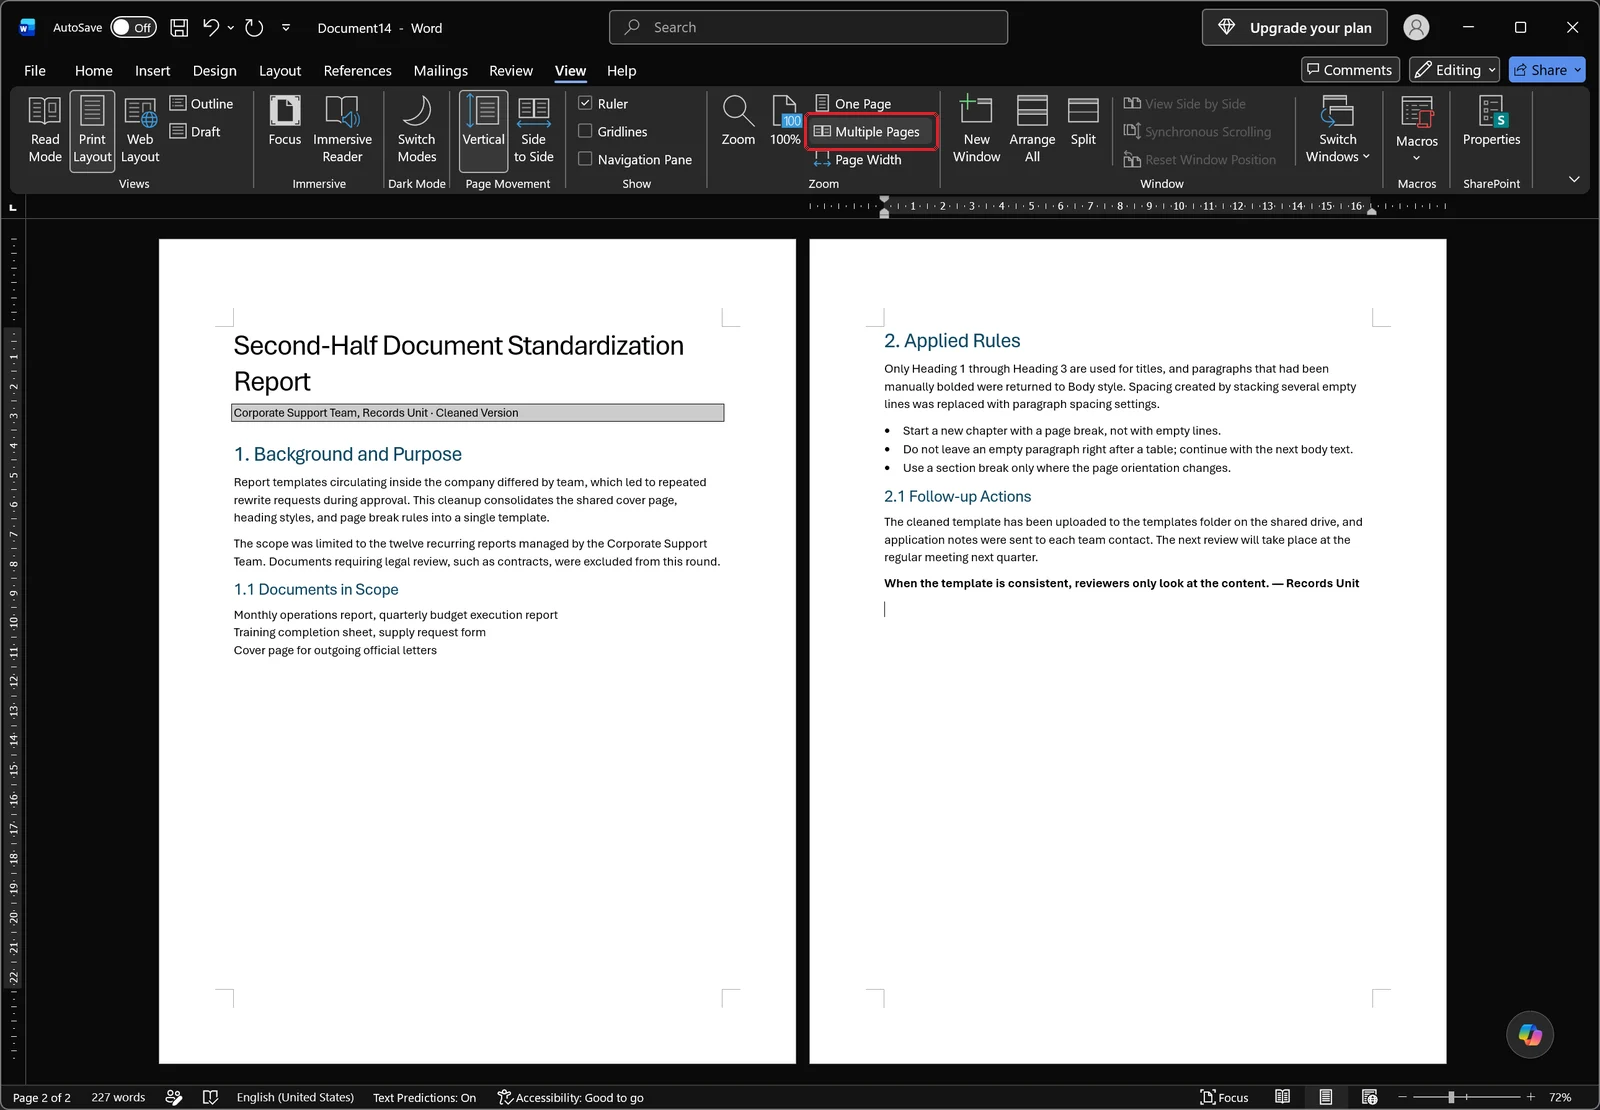Screen dimensions: 1600x1110
Task: Click Upgrade your plan button
Action: 1294,28
